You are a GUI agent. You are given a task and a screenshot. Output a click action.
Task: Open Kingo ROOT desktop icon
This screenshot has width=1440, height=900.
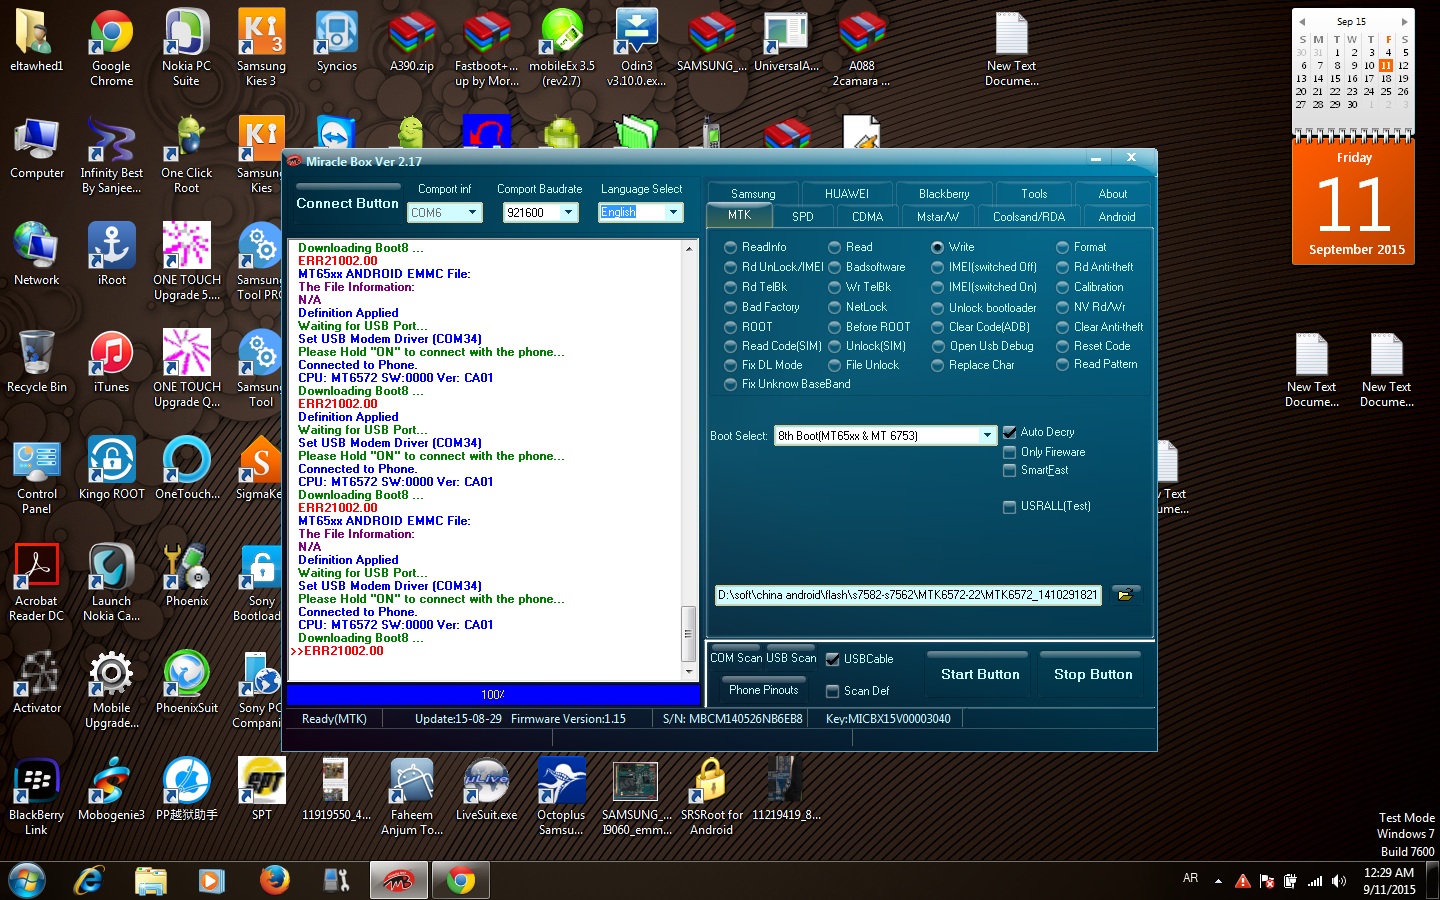(111, 469)
